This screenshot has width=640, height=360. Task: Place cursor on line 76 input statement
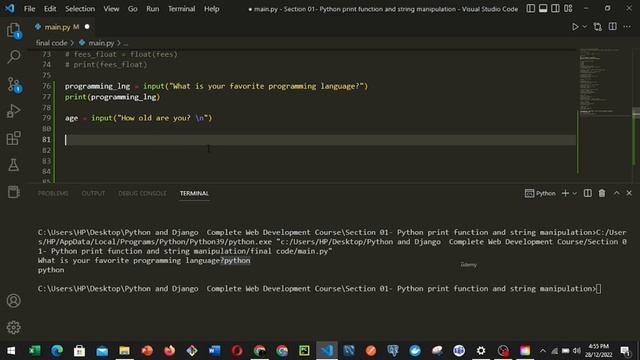pos(216,86)
